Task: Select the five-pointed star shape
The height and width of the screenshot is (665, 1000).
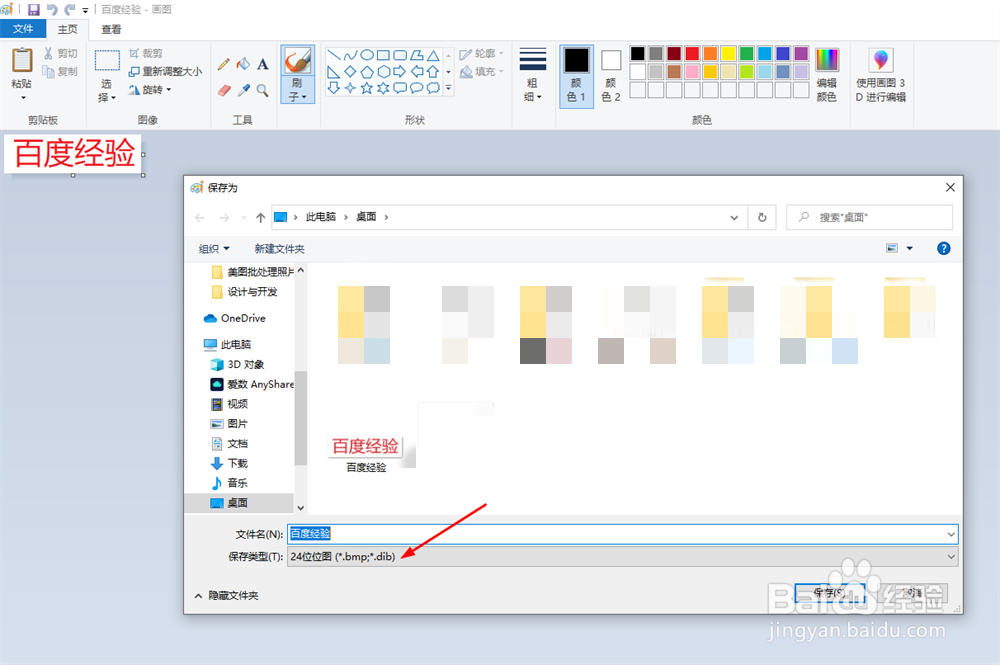Action: point(368,87)
